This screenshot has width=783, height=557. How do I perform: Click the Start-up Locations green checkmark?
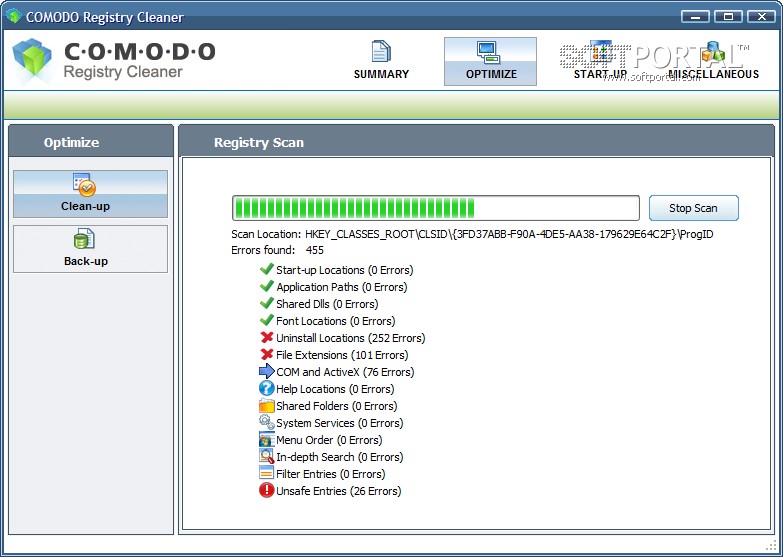tap(267, 269)
